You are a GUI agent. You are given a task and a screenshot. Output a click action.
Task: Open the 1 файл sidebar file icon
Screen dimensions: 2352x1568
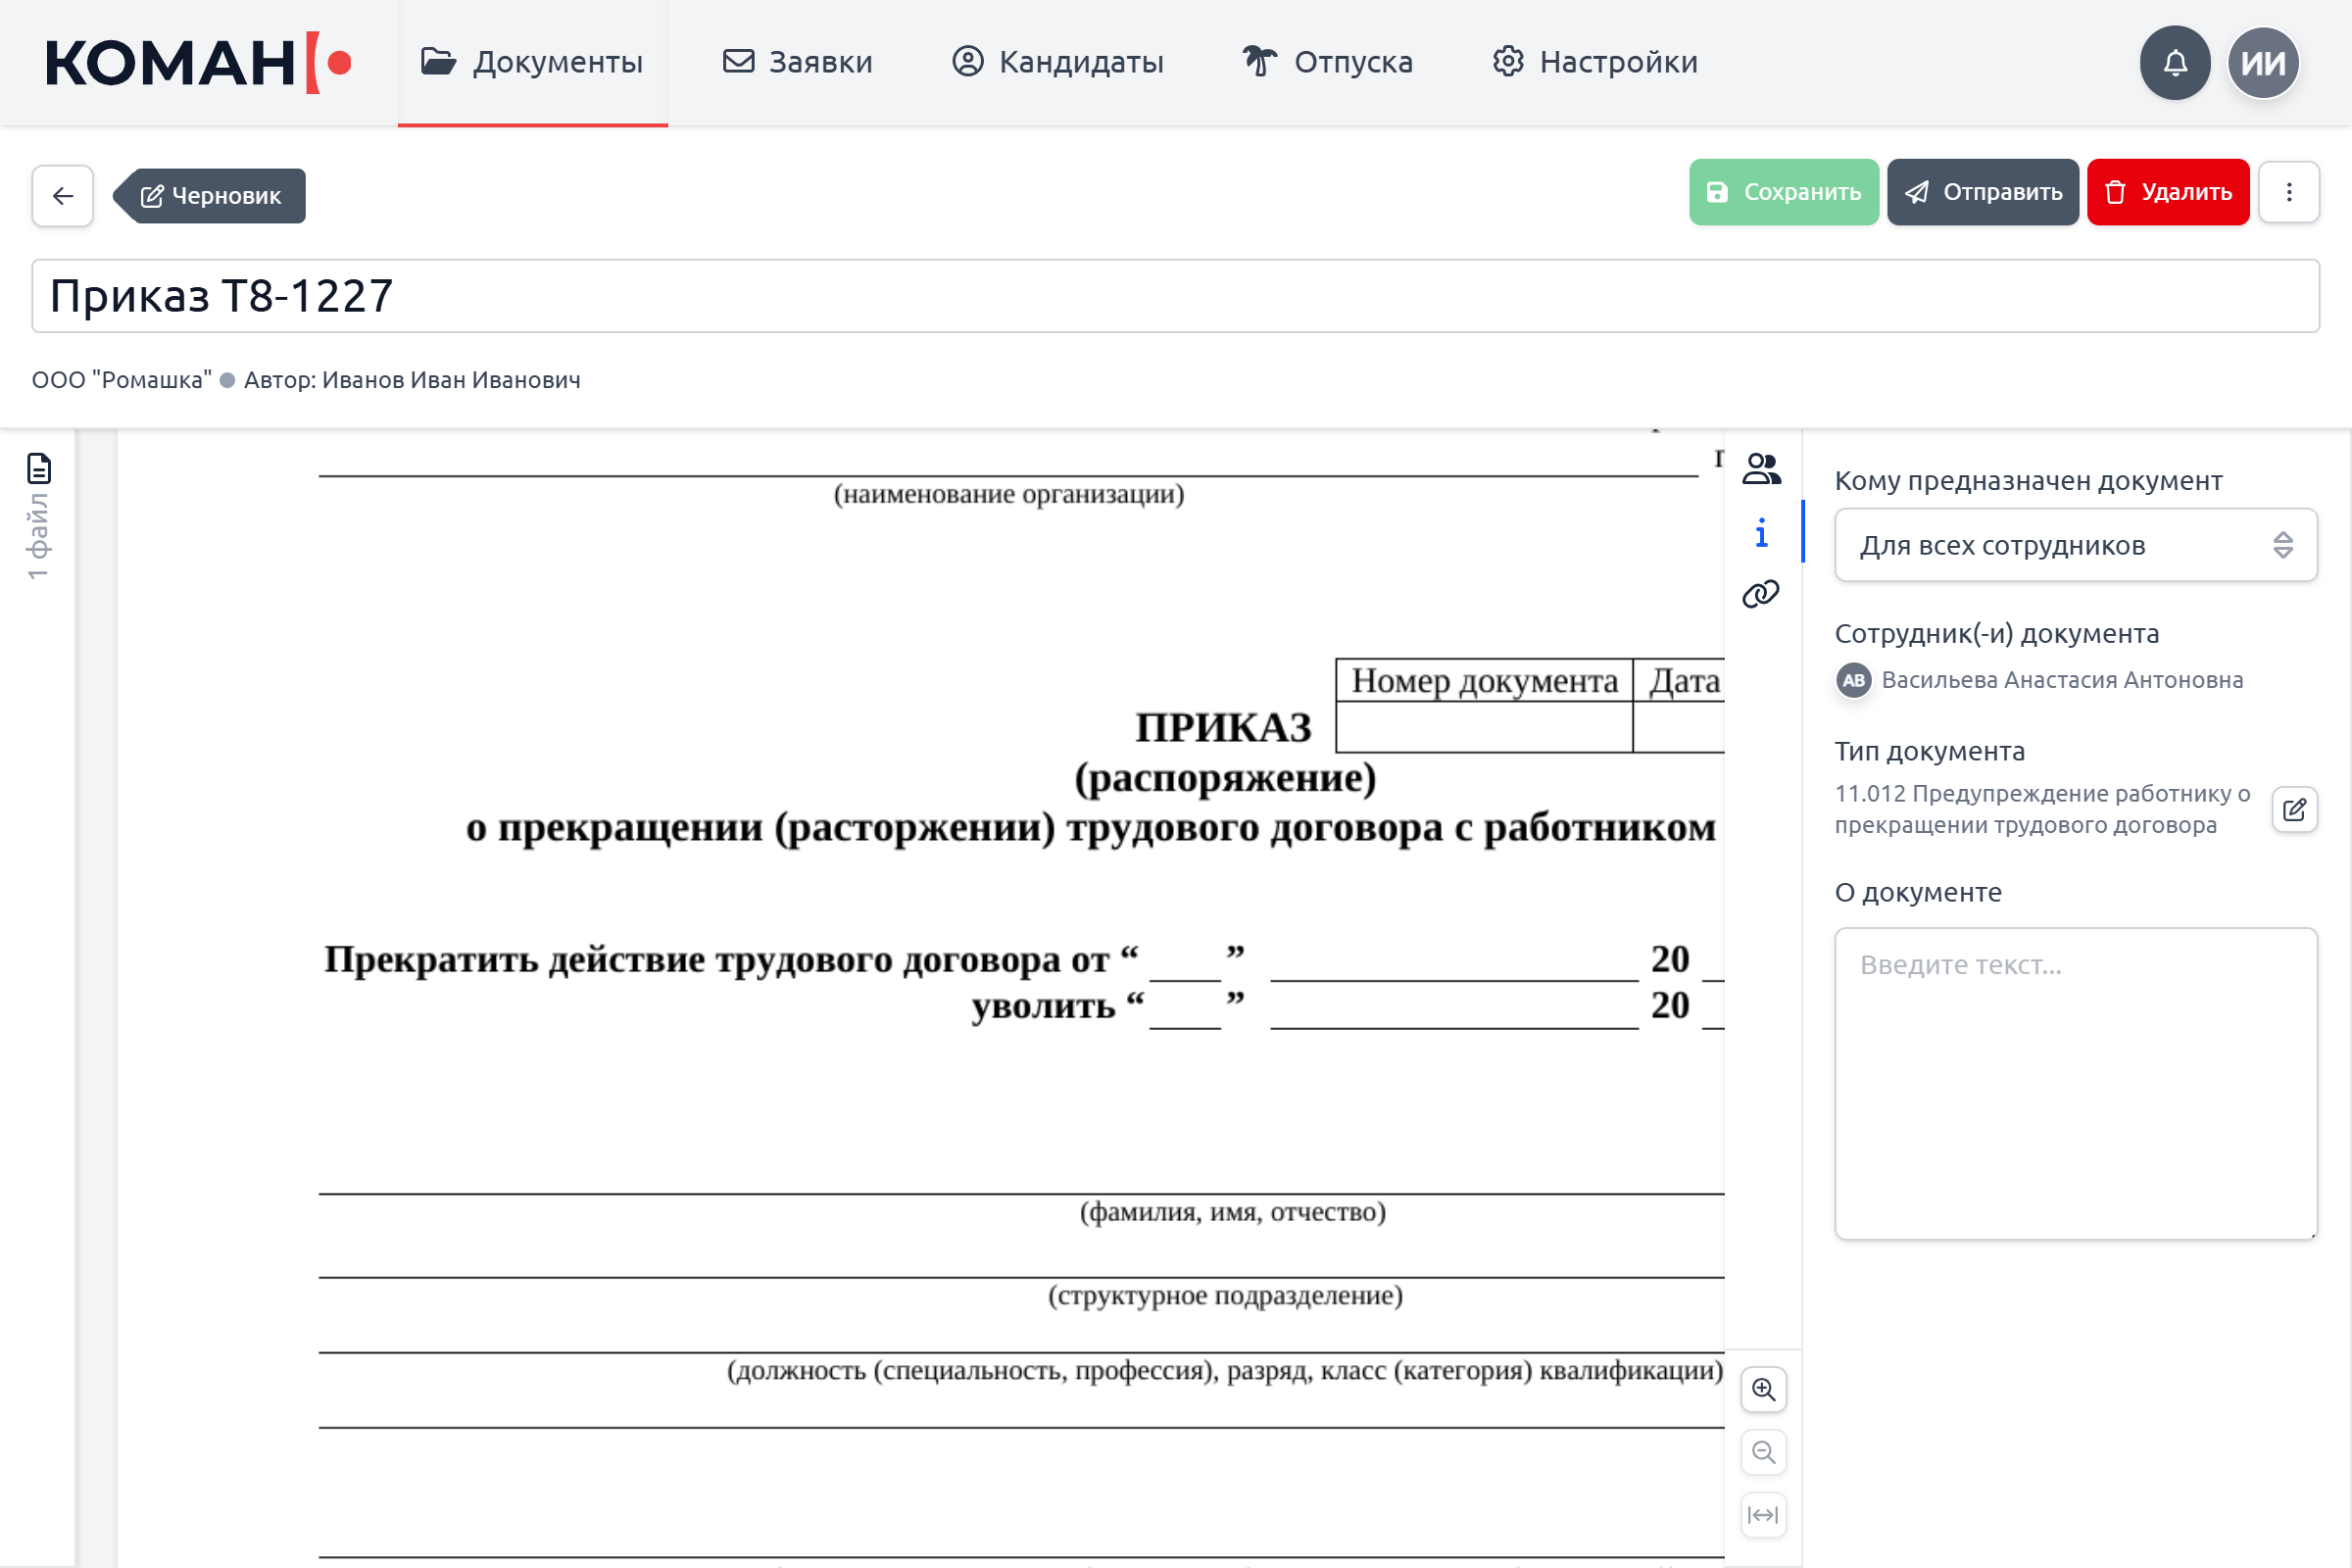(38, 468)
